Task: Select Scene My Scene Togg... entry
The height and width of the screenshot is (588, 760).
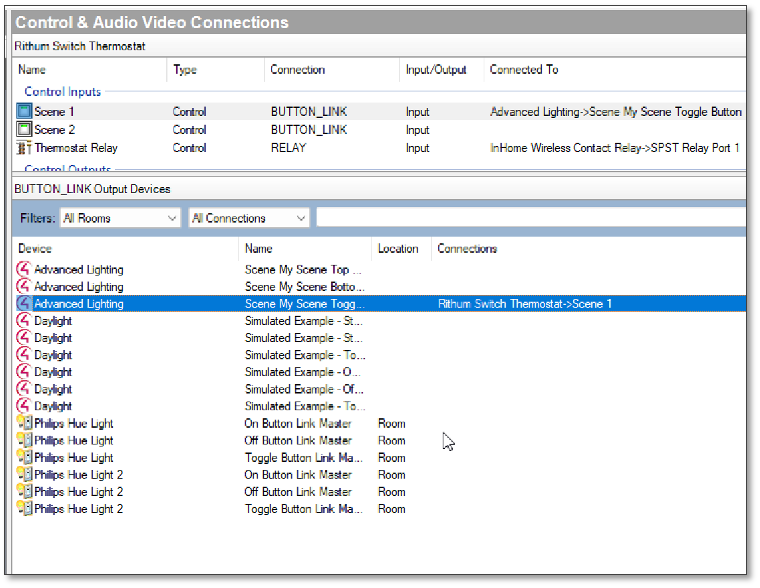Action: coord(304,304)
